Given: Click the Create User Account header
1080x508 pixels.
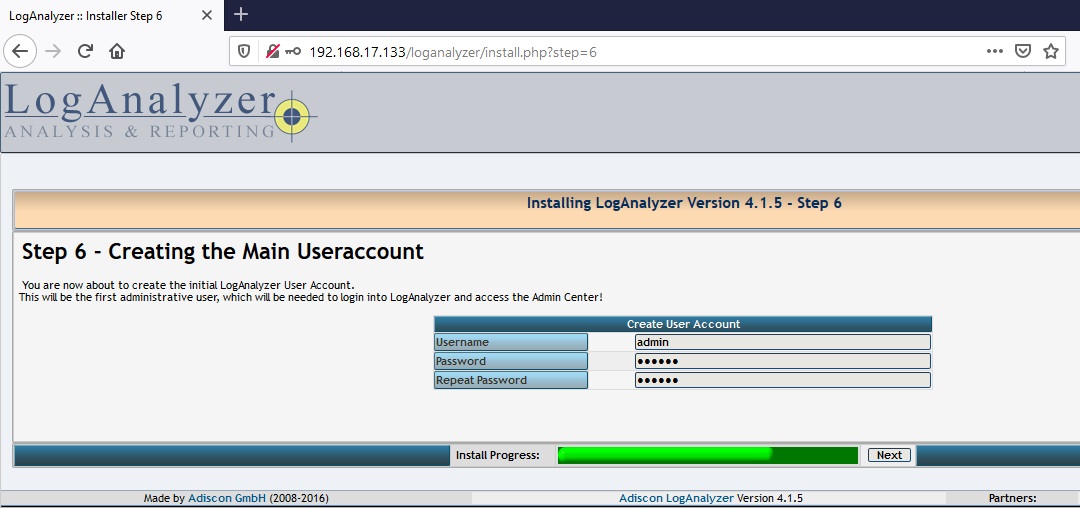Looking at the screenshot, I should [683, 324].
